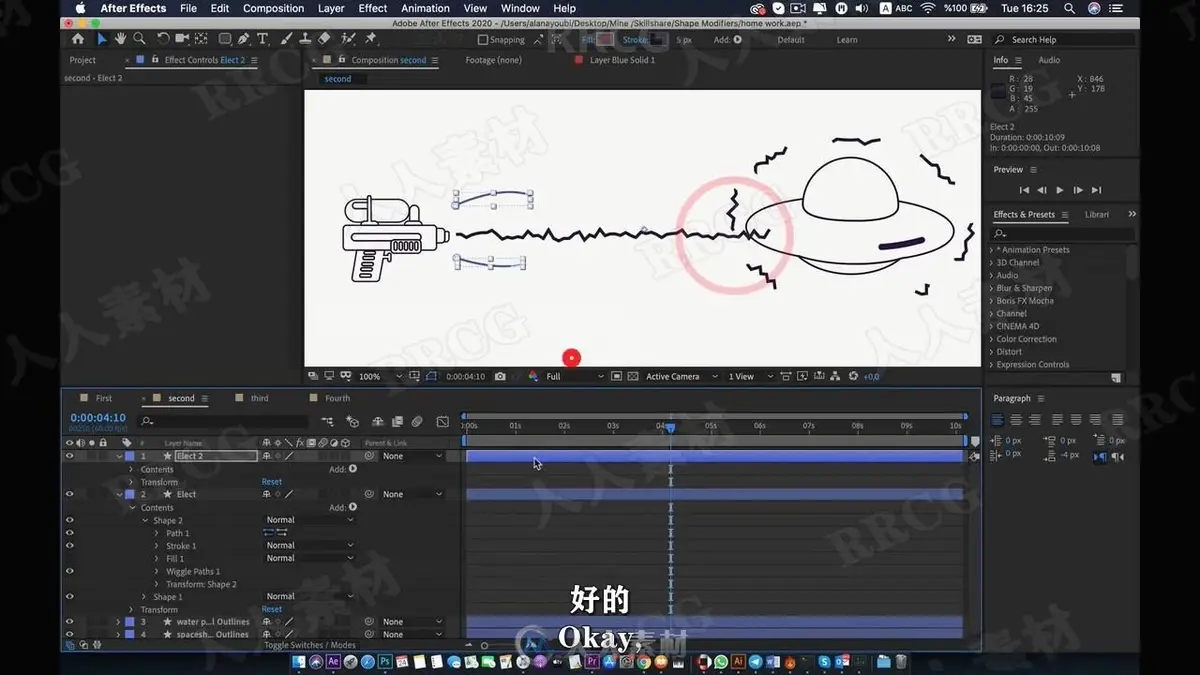Expand the Path 1 property

click(157, 533)
